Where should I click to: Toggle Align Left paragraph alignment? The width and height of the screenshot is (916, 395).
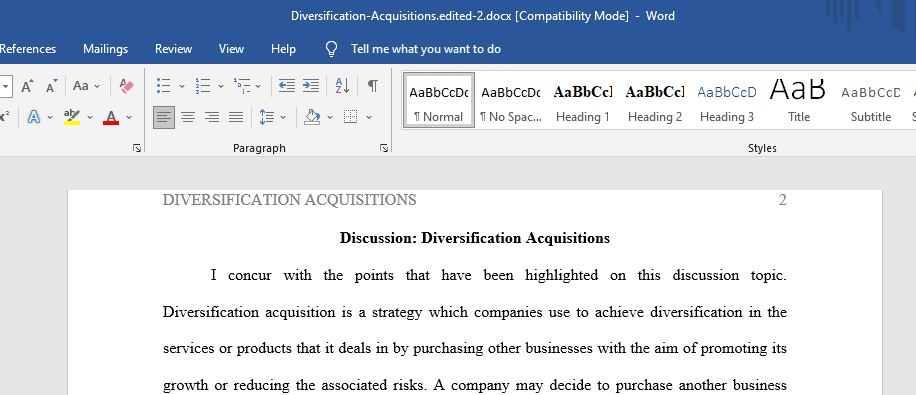click(164, 117)
